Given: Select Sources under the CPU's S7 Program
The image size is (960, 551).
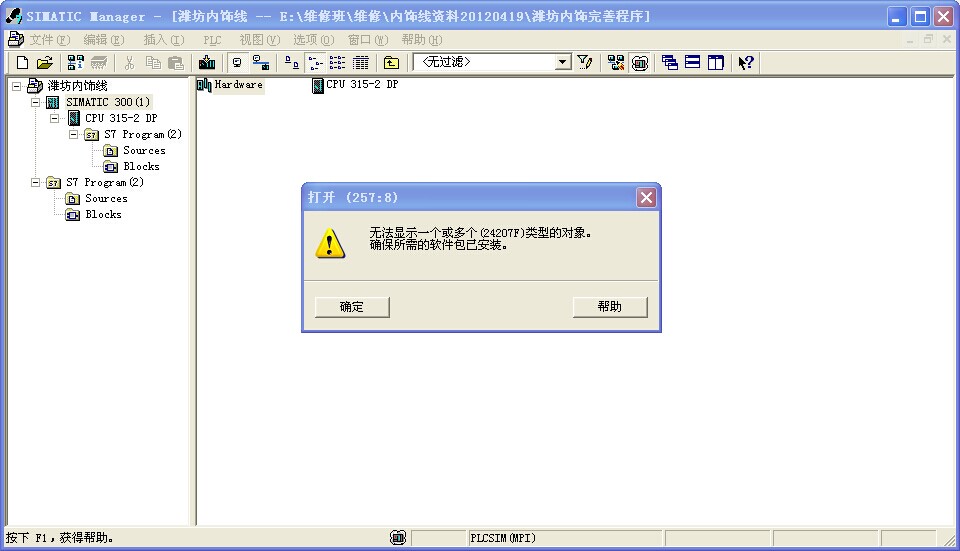Looking at the screenshot, I should (144, 151).
